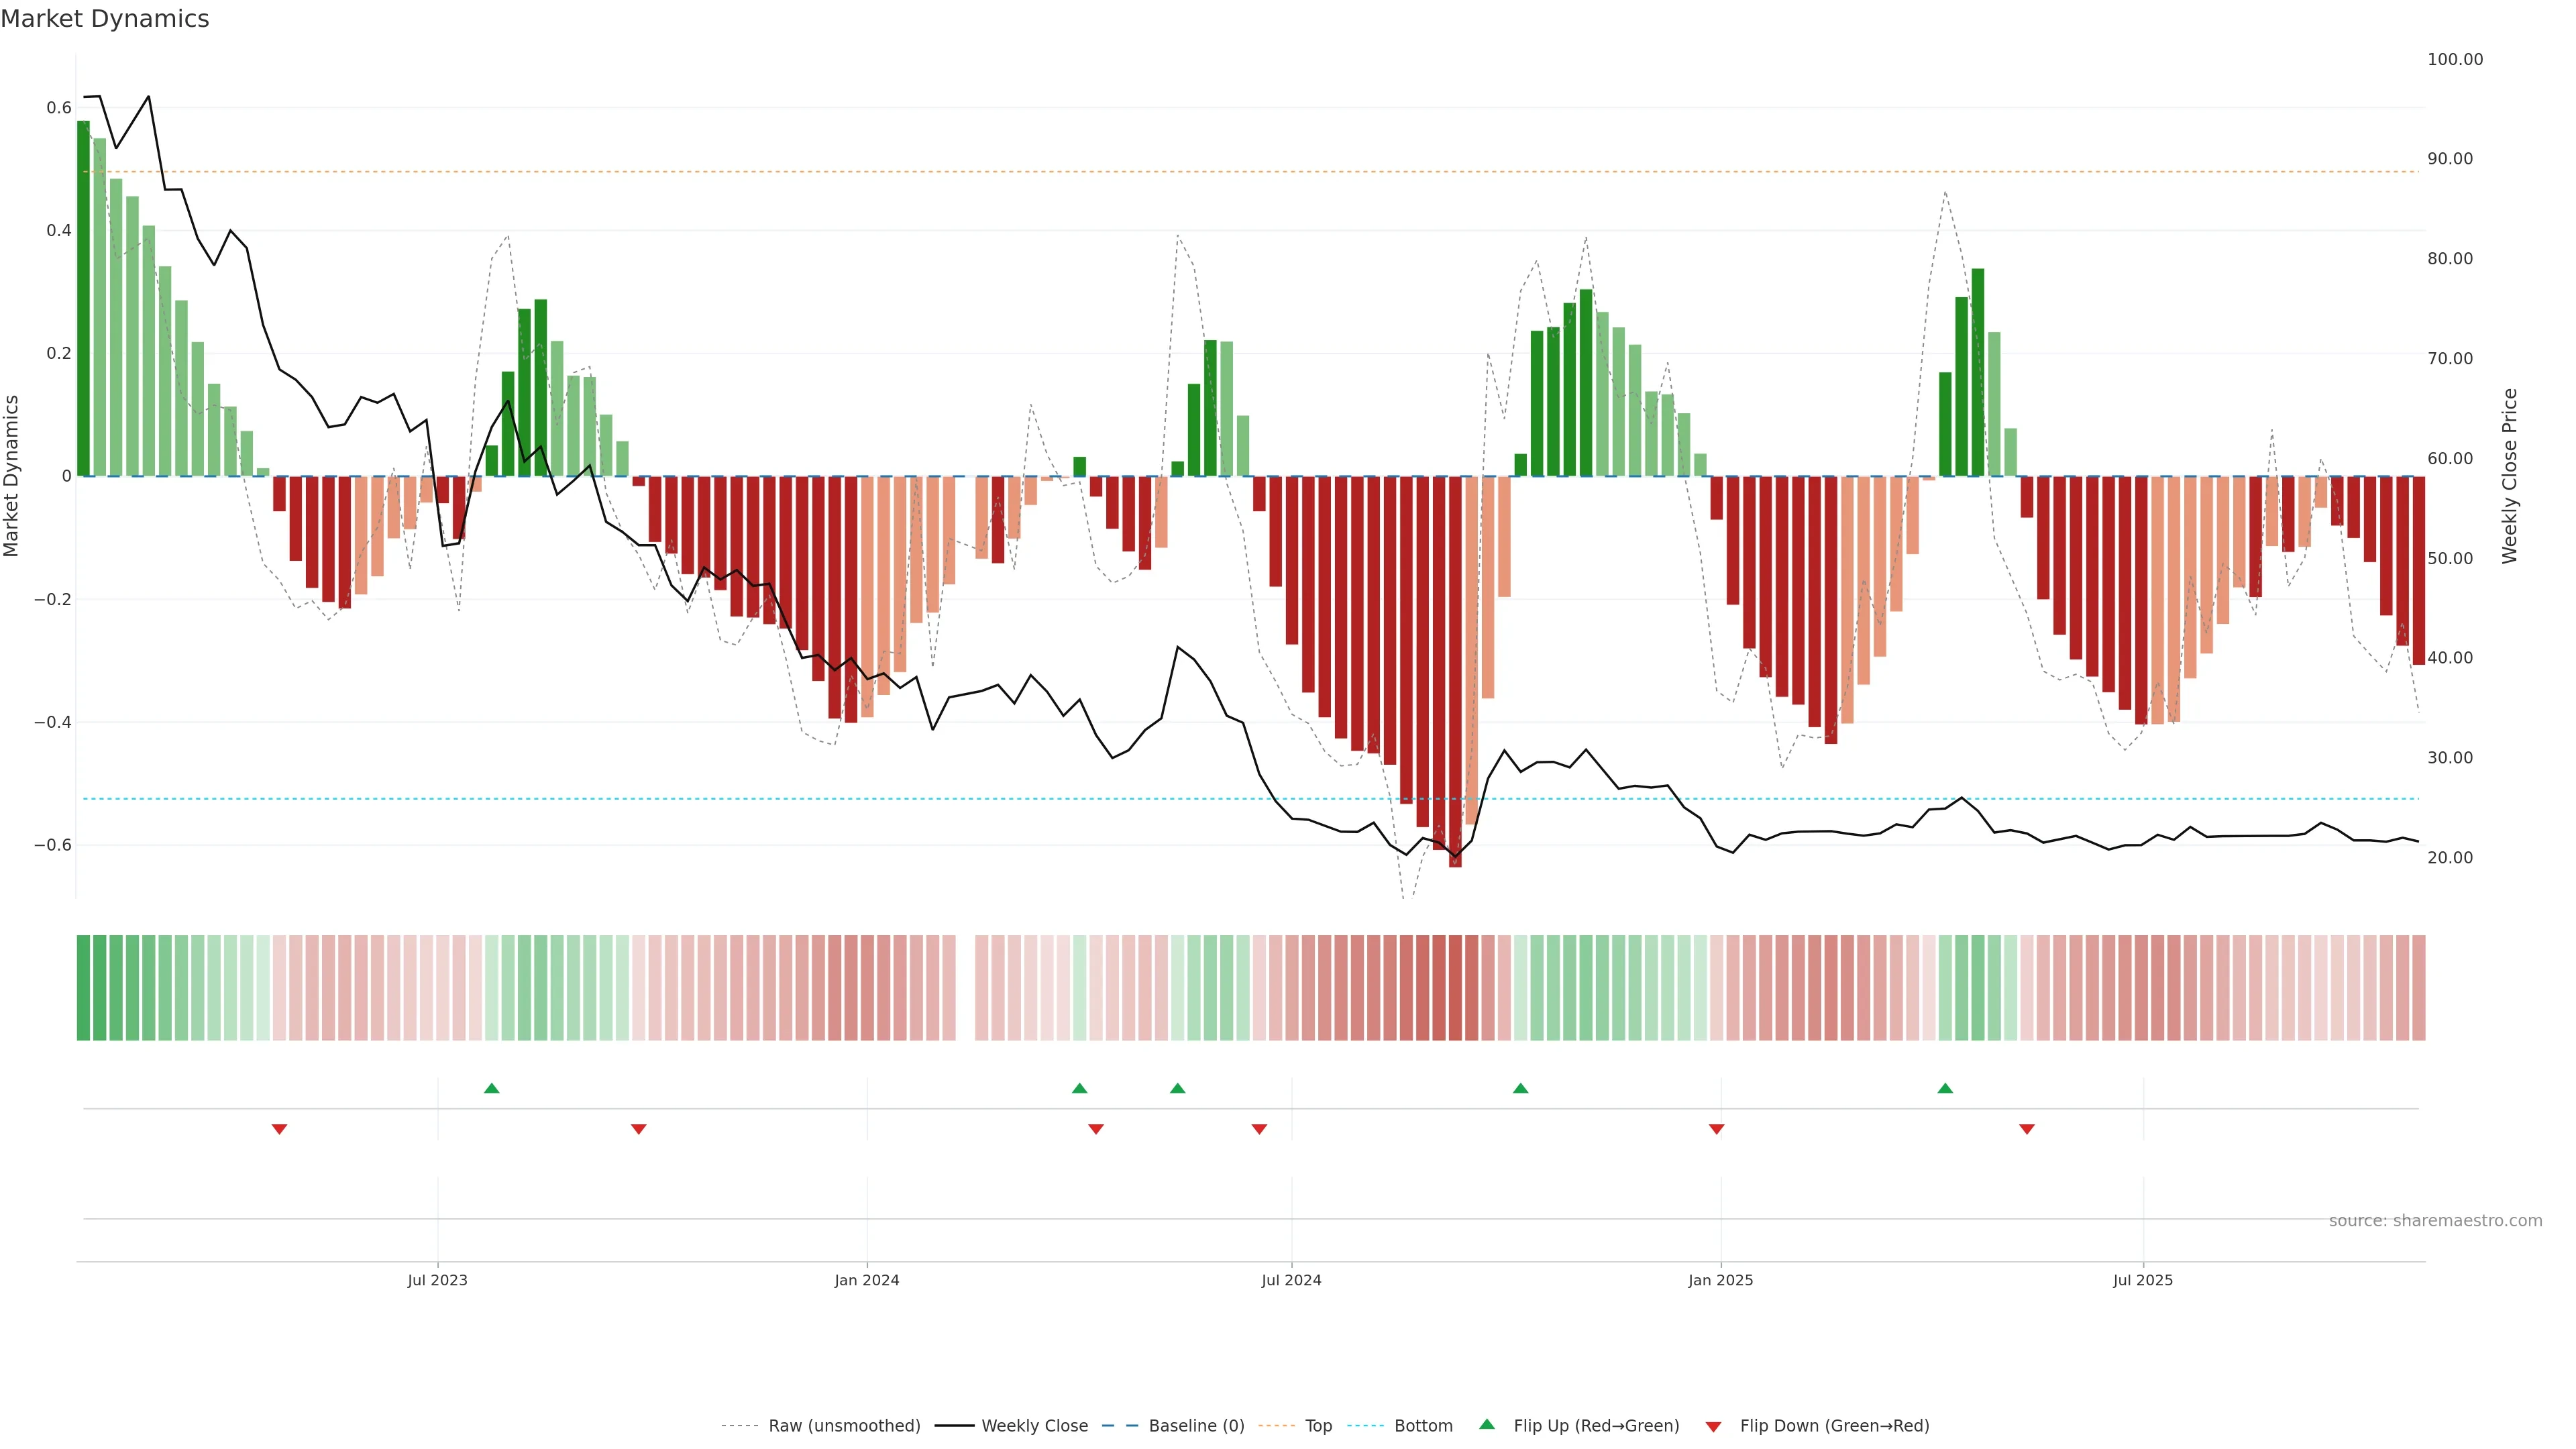Viewport: 2576px width, 1449px height.
Task: Click the leftmost red Flip Down triangle marker
Action: click(279, 1129)
